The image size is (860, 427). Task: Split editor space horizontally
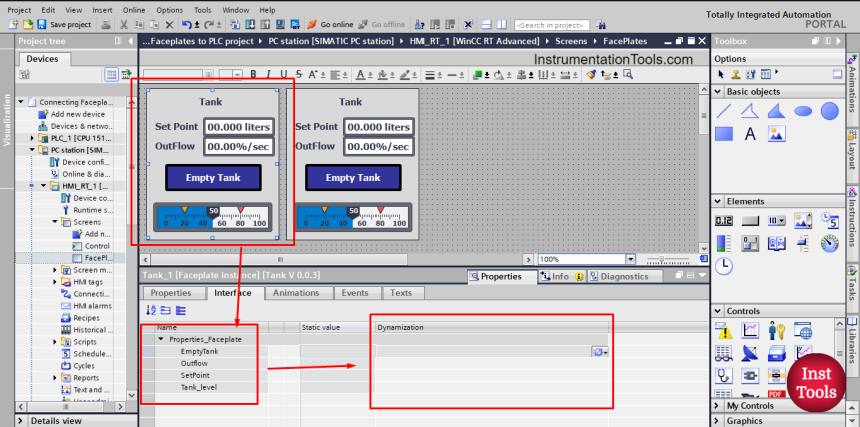tap(486, 25)
